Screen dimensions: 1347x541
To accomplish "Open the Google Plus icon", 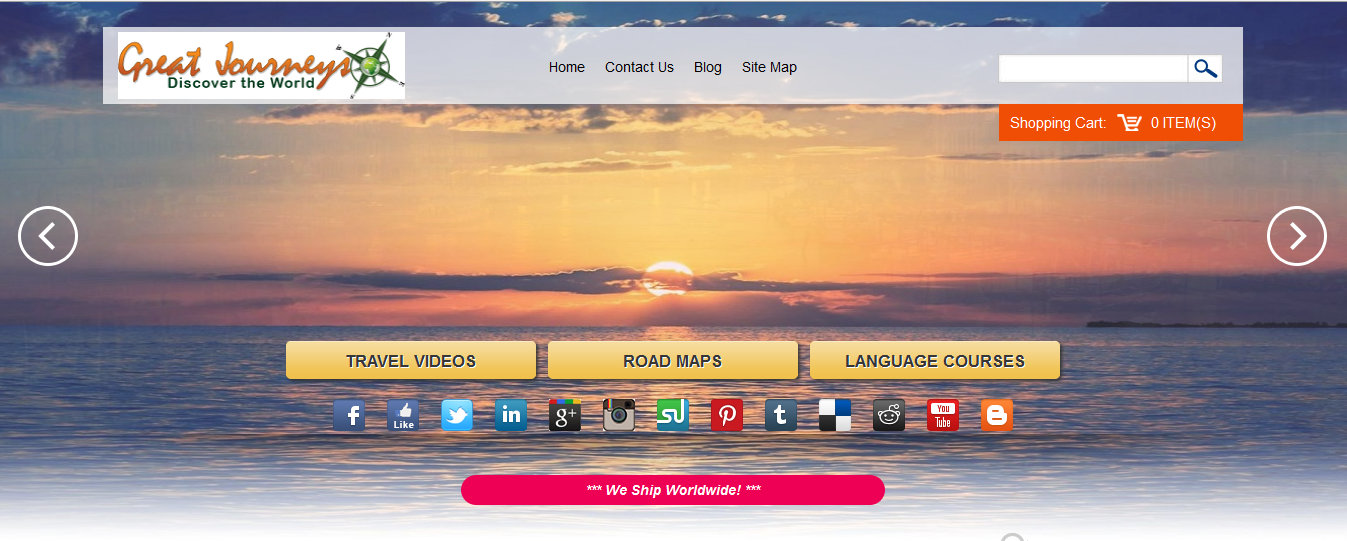I will [565, 415].
